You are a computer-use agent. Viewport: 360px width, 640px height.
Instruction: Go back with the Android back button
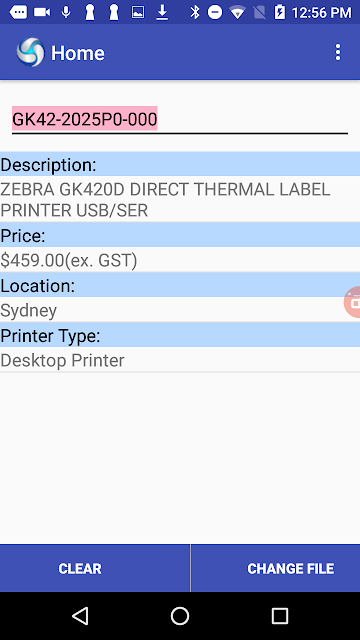tap(80, 616)
